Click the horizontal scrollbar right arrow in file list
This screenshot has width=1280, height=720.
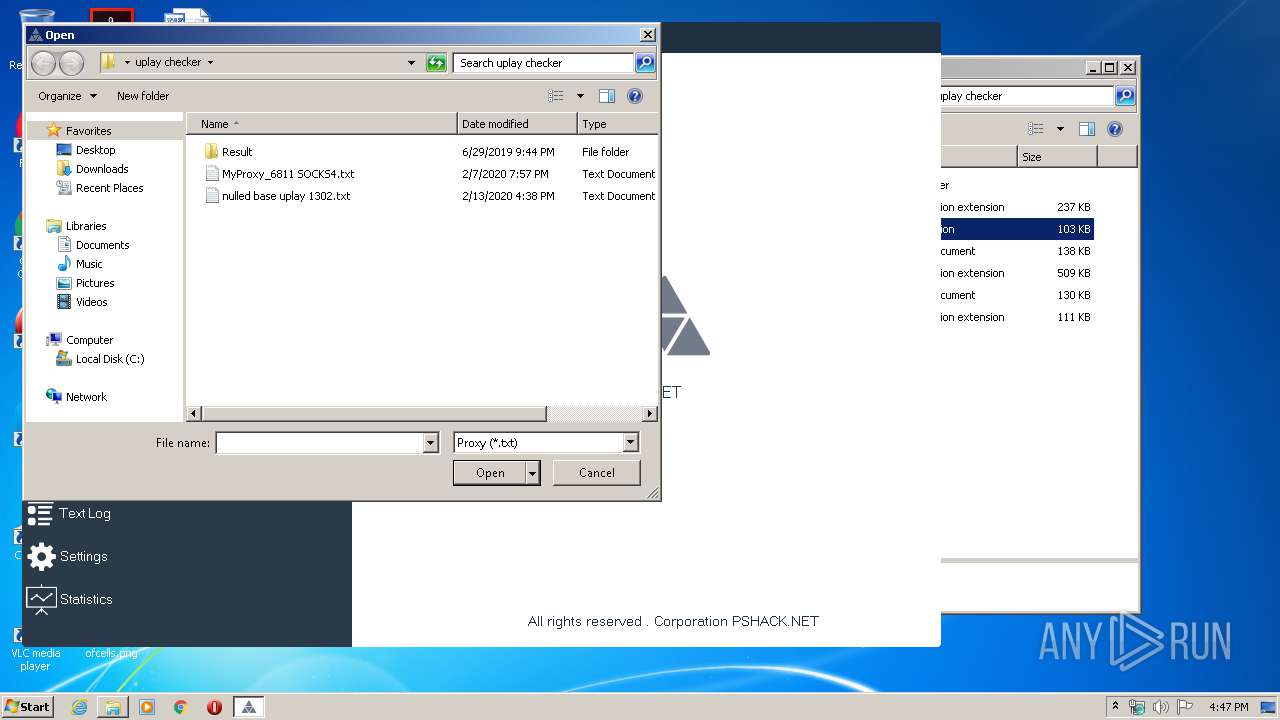pos(649,413)
